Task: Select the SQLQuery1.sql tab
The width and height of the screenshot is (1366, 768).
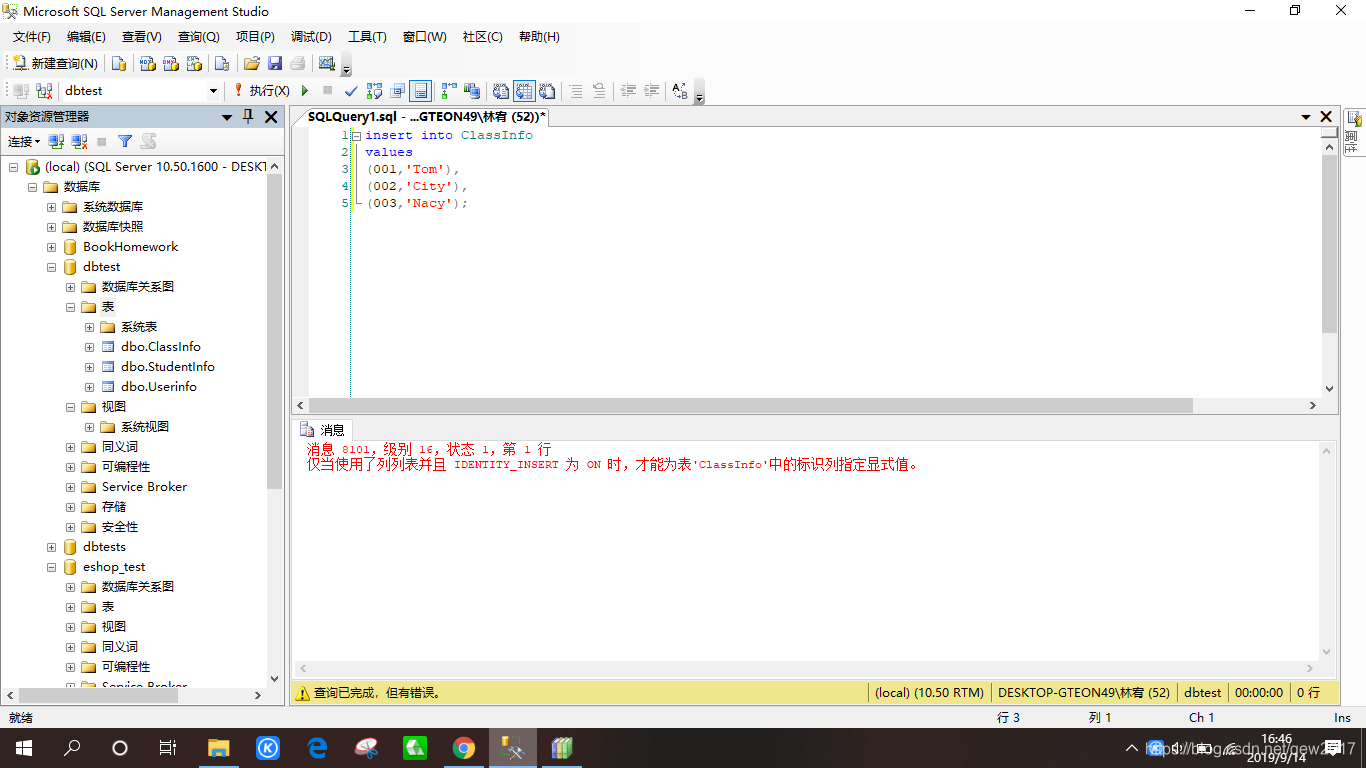Action: (426, 117)
